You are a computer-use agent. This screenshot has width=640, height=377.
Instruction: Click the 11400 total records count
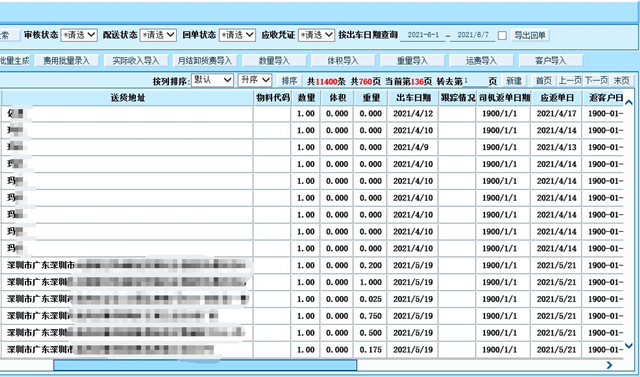326,82
